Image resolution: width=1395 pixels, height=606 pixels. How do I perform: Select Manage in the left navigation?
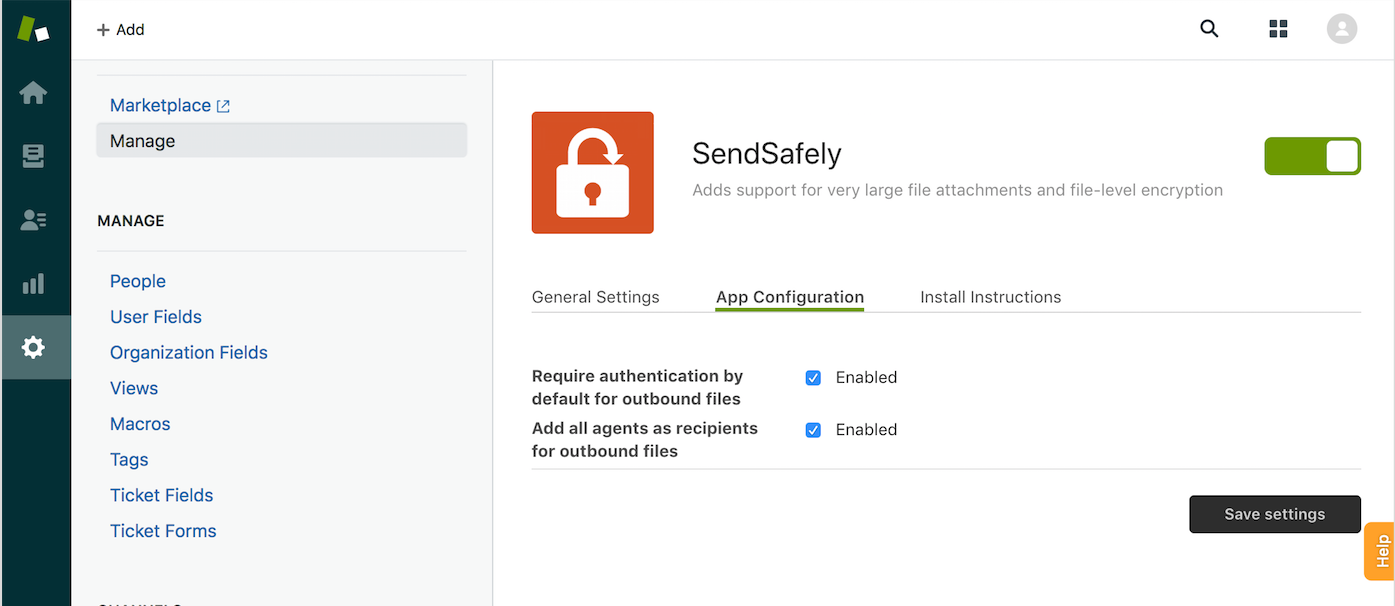(x=142, y=140)
